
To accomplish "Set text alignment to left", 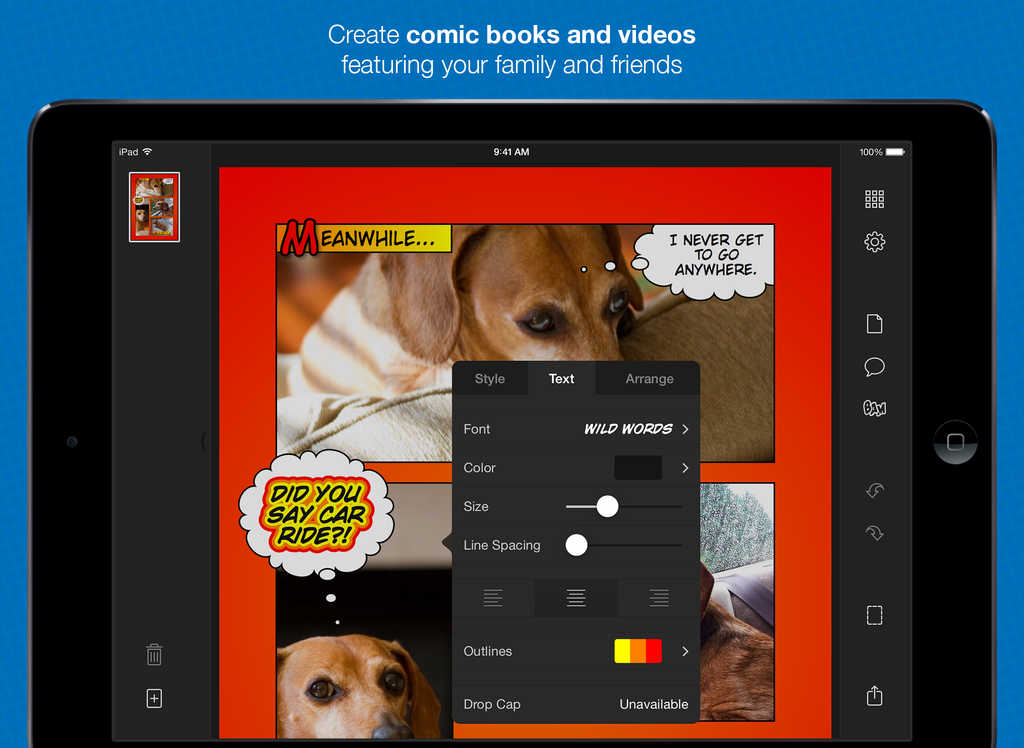I will click(493, 598).
